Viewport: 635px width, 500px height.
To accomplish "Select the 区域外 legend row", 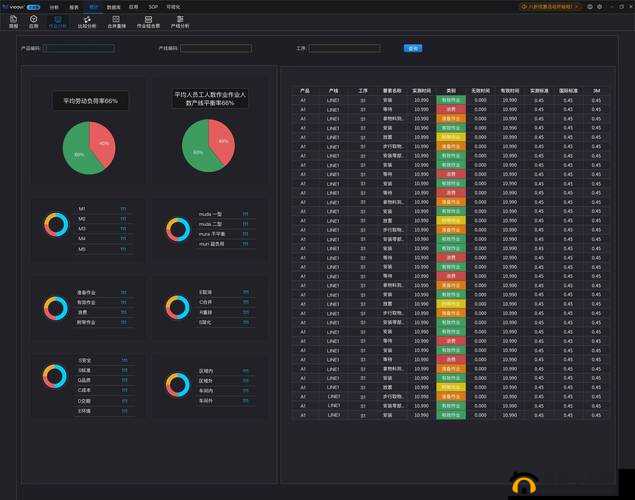I will (x=225, y=381).
